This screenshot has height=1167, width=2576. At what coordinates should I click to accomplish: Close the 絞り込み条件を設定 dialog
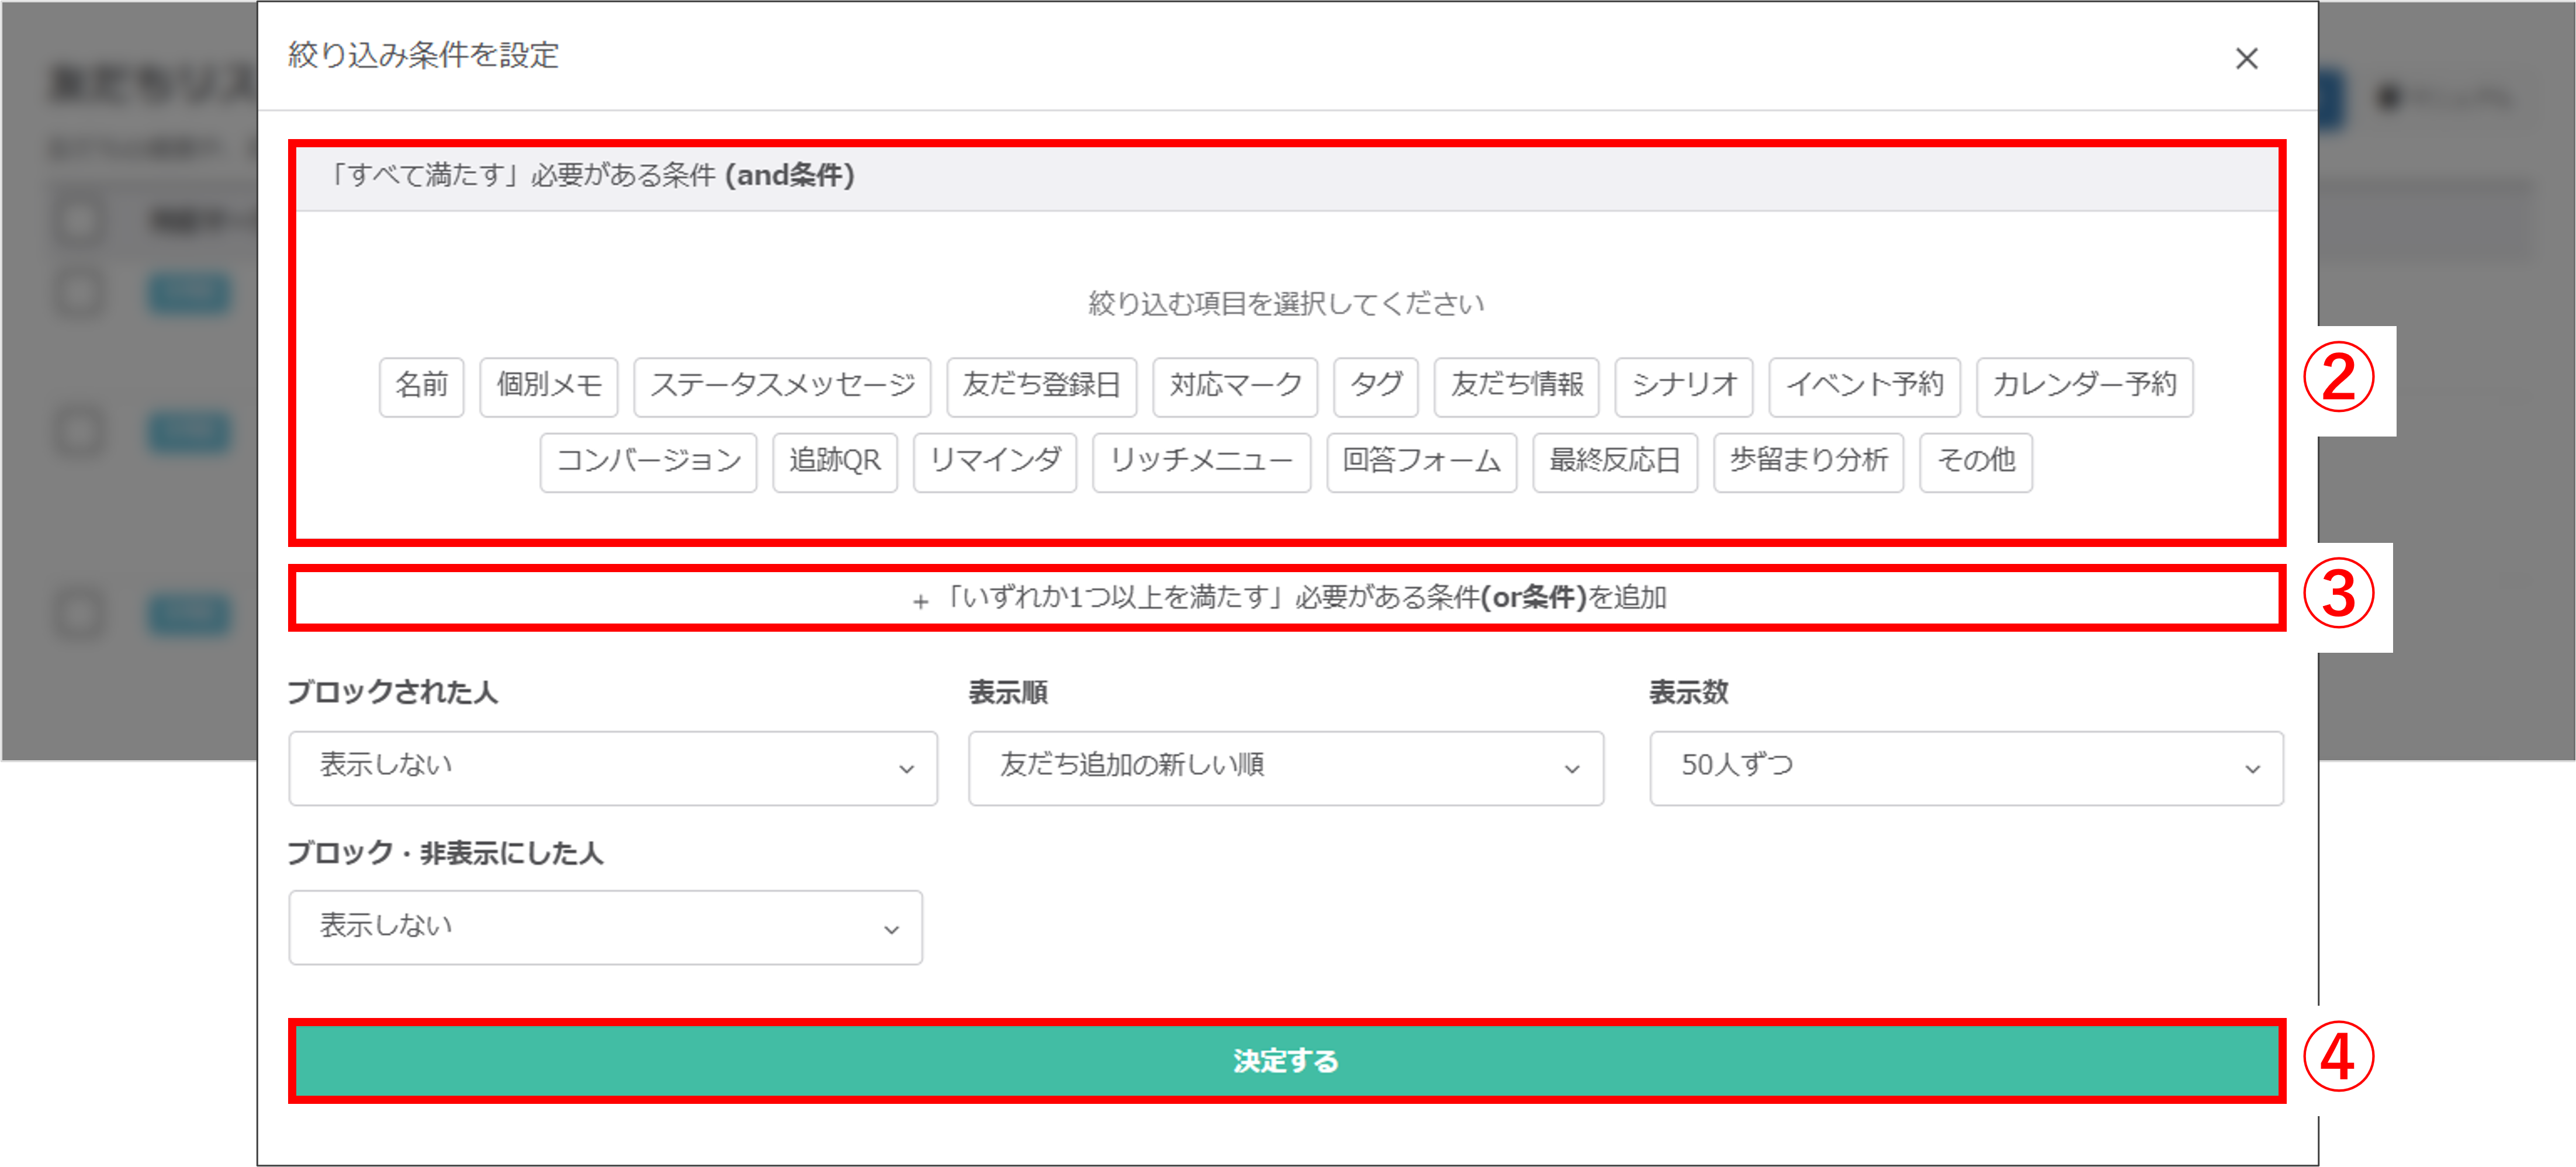[x=2246, y=59]
